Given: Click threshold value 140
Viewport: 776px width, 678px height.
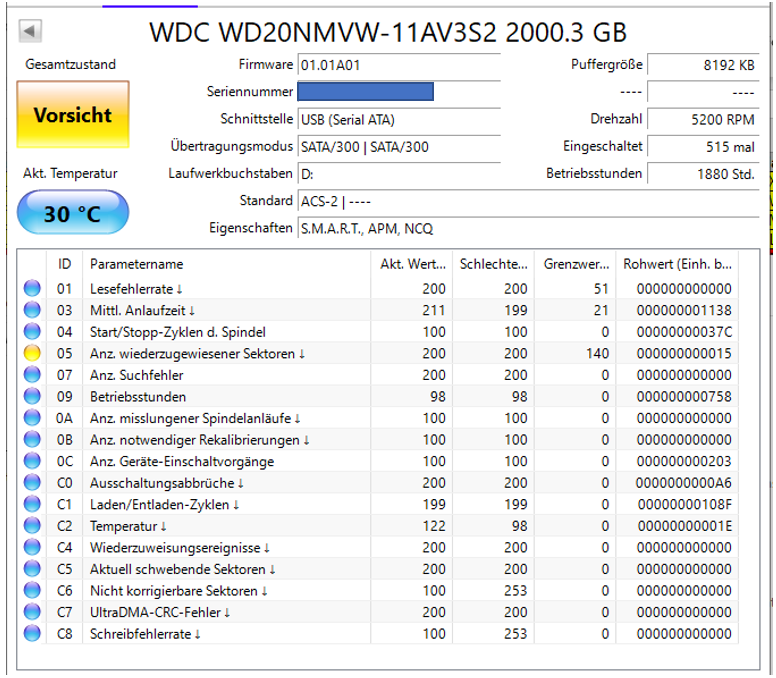Looking at the screenshot, I should point(597,353).
